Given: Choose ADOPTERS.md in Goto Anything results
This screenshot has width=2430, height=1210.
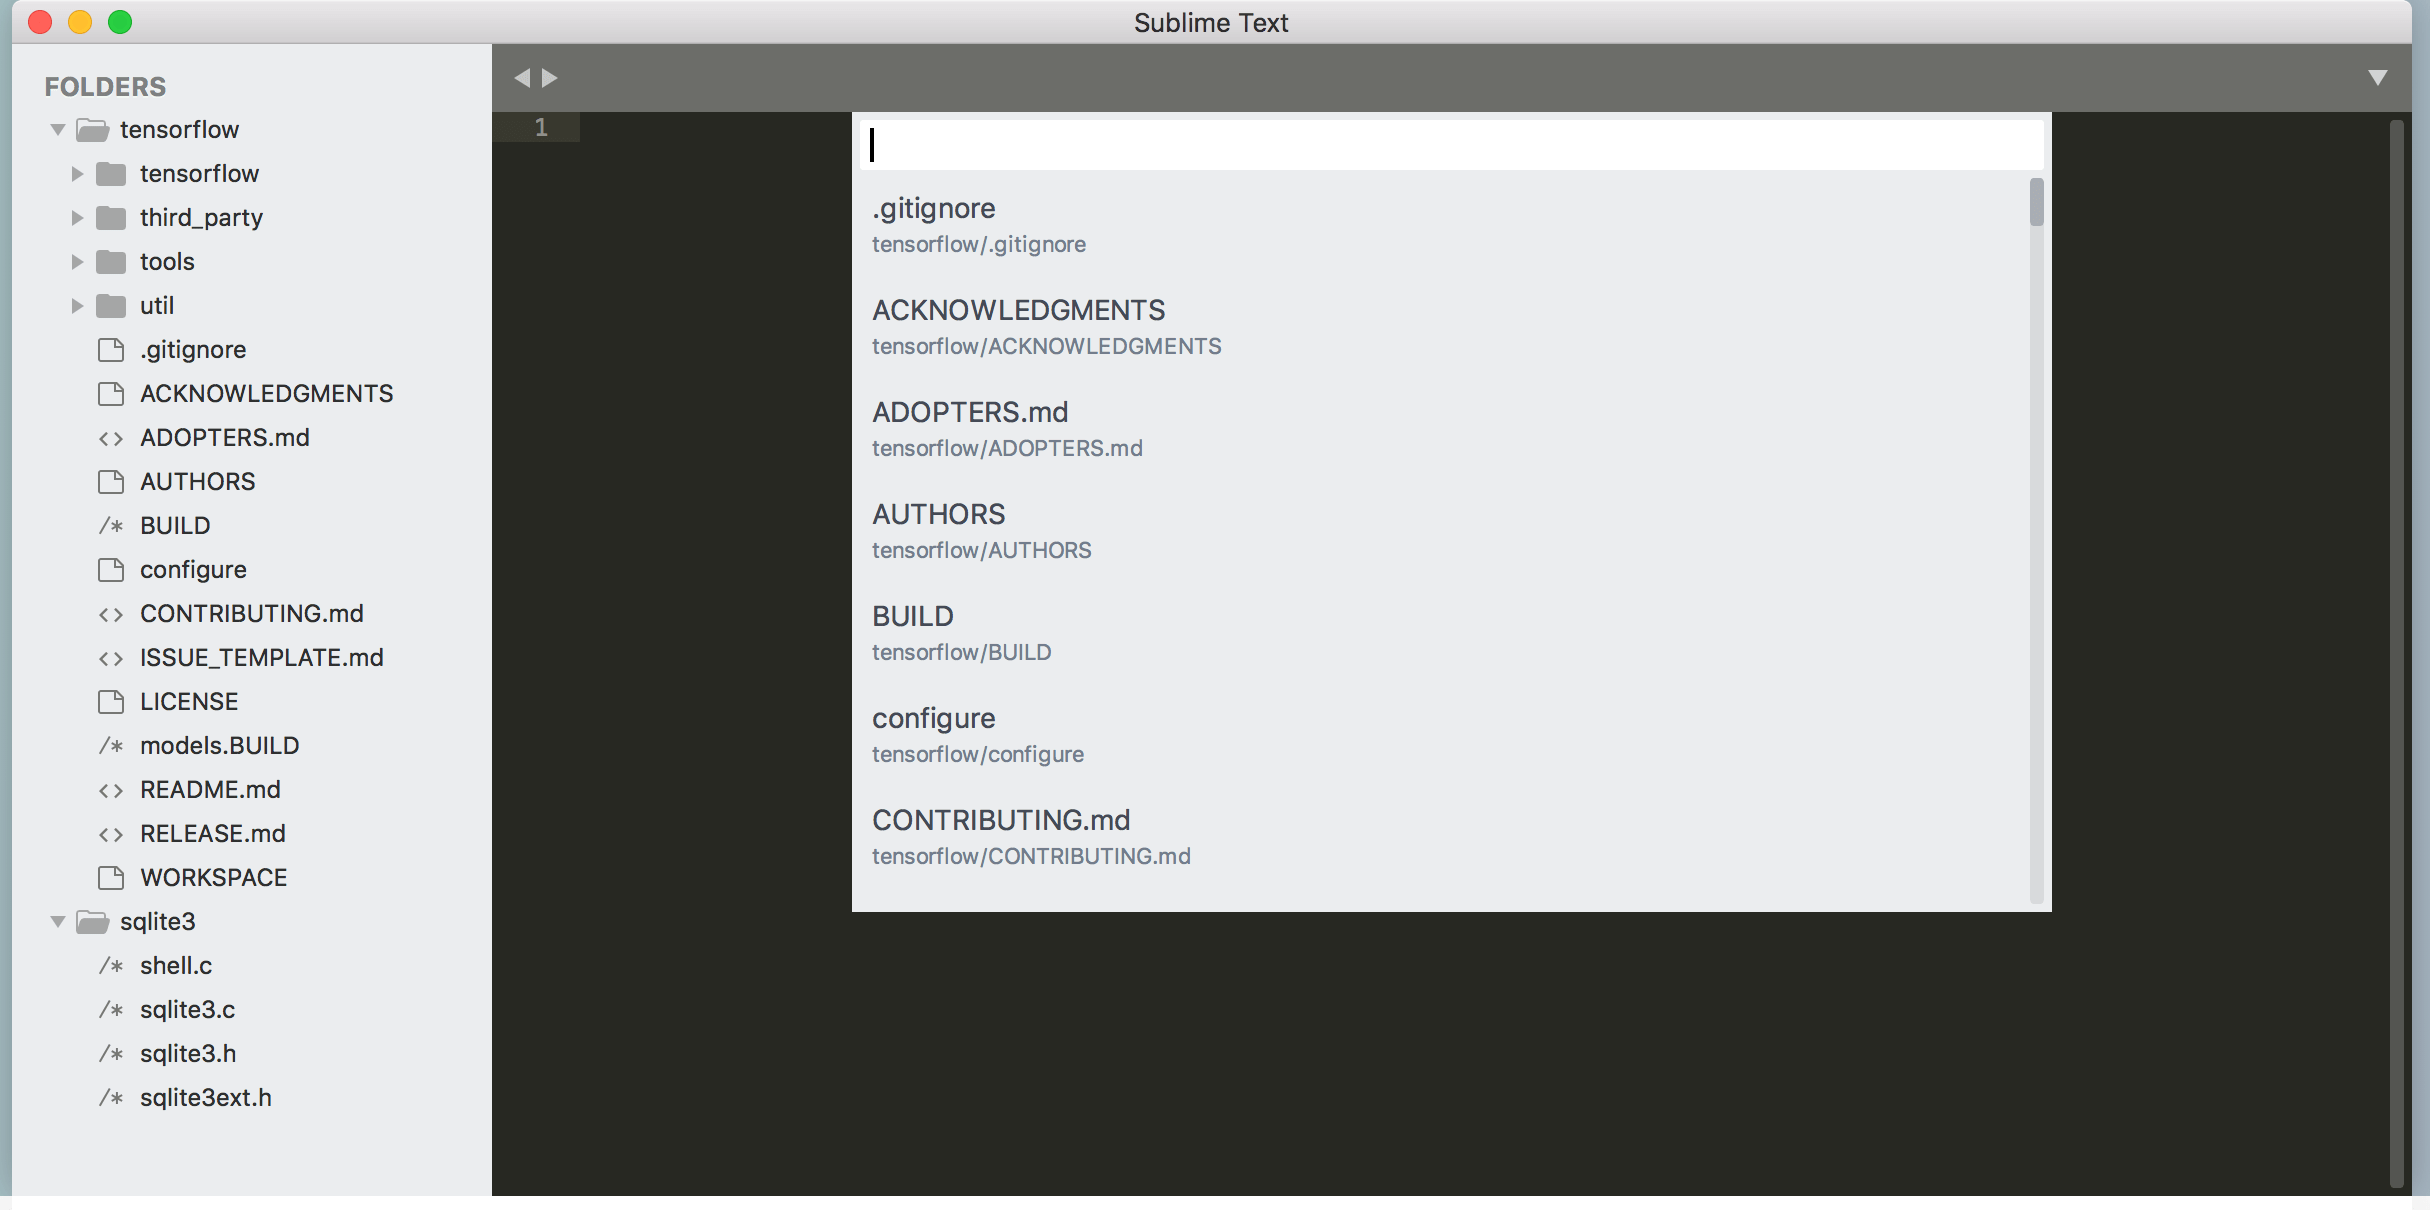Looking at the screenshot, I should (1440, 429).
